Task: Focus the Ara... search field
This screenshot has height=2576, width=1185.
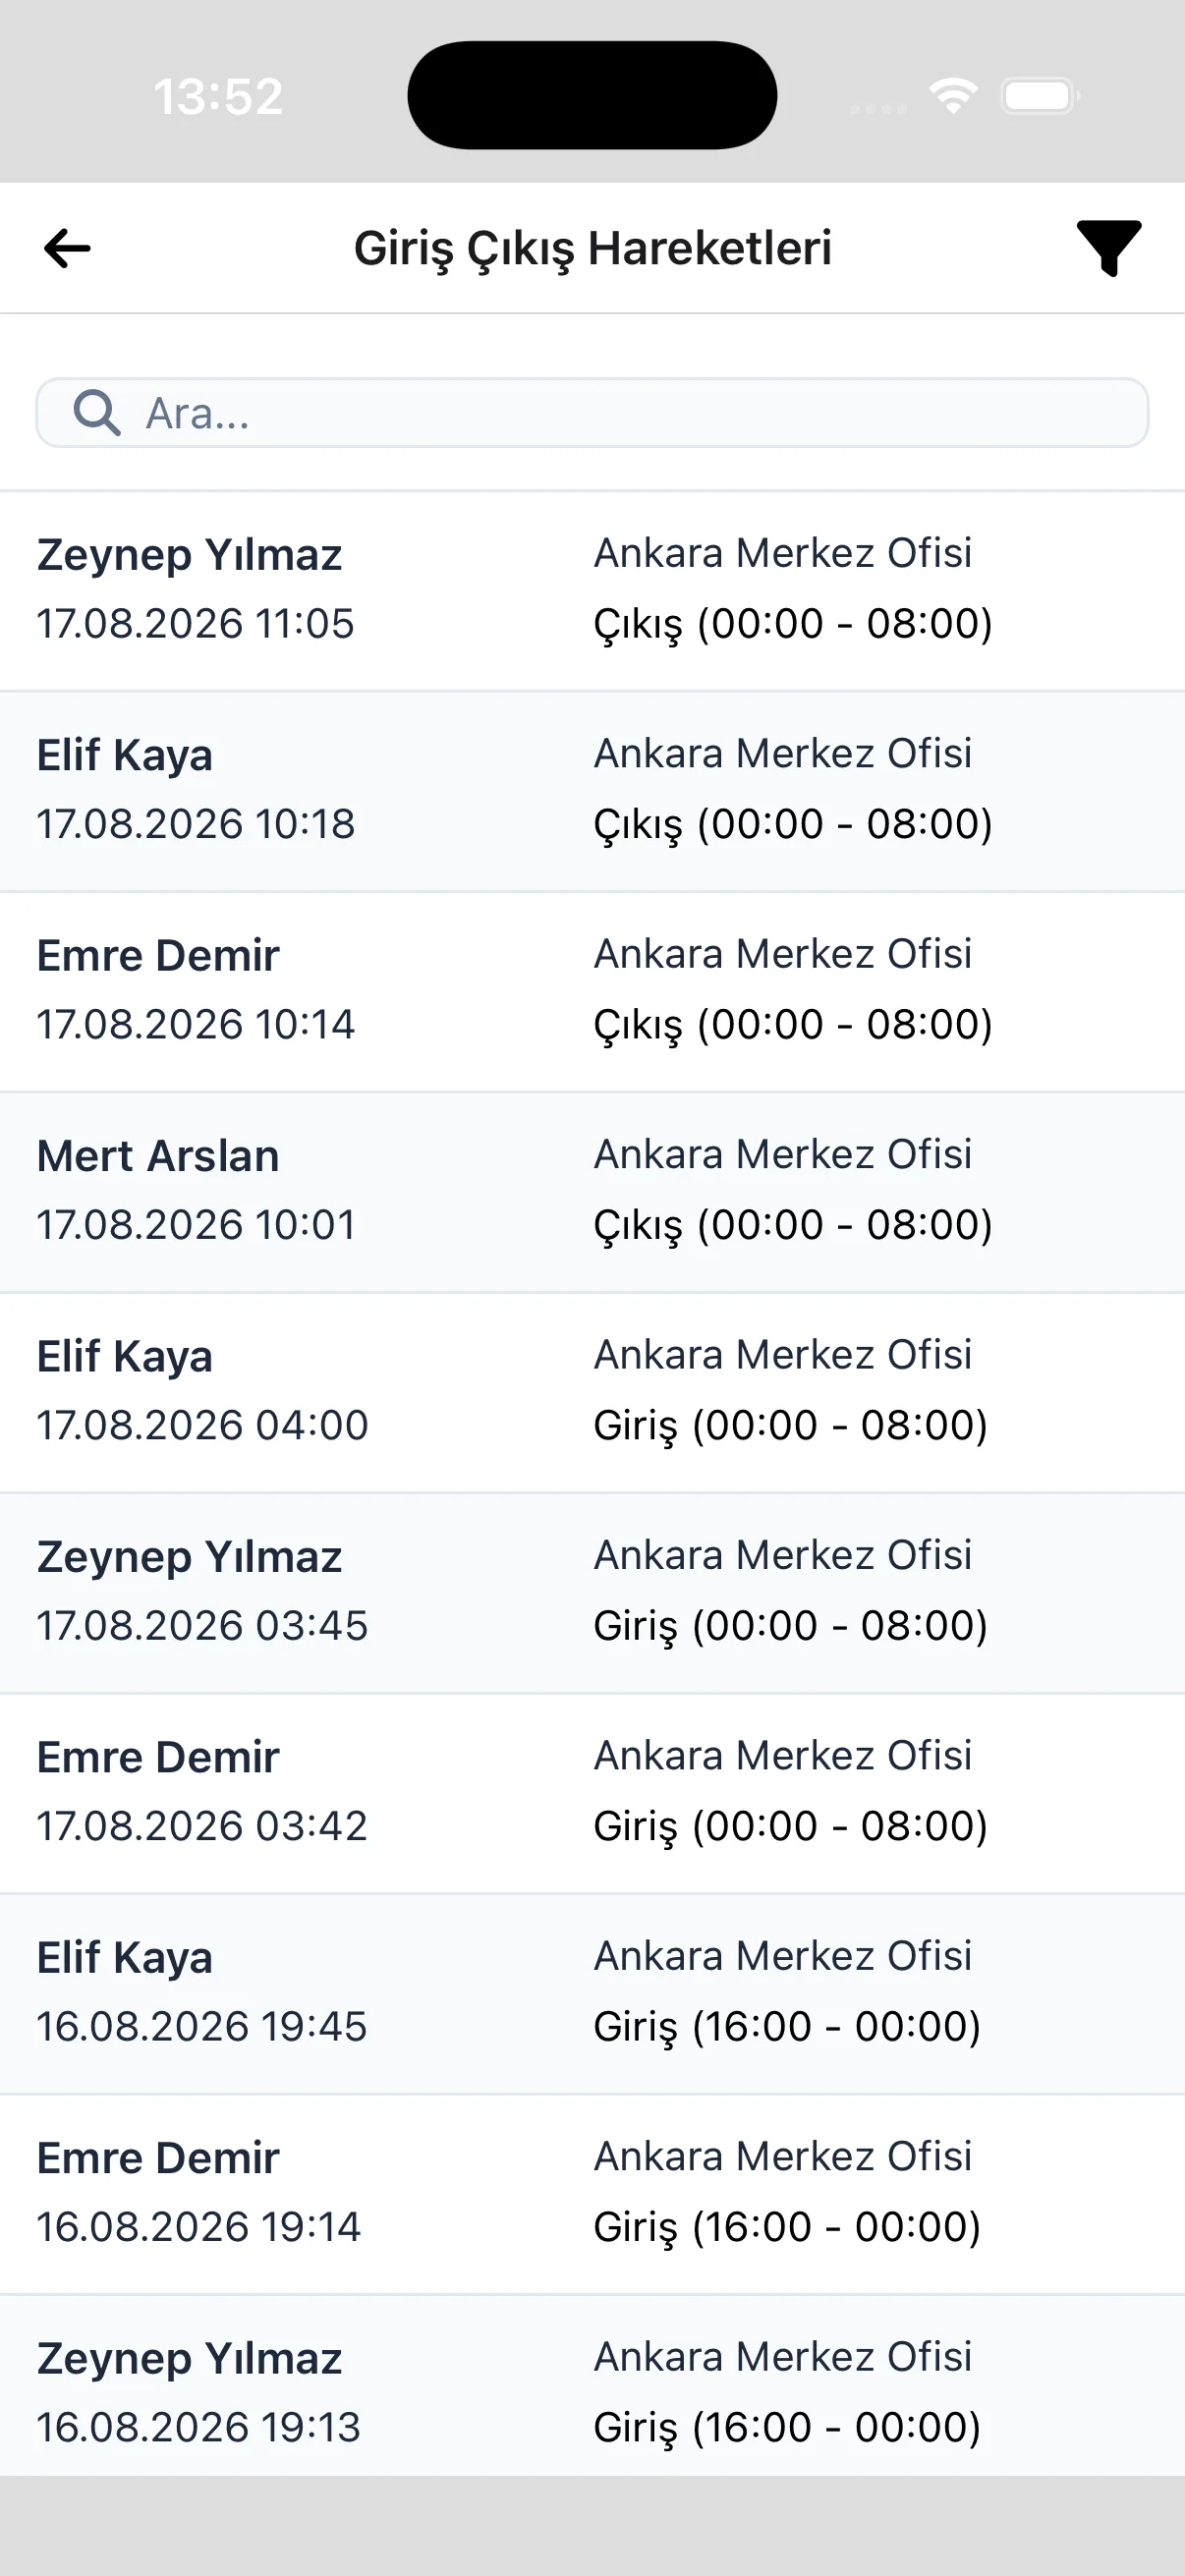Action: pyautogui.click(x=592, y=412)
